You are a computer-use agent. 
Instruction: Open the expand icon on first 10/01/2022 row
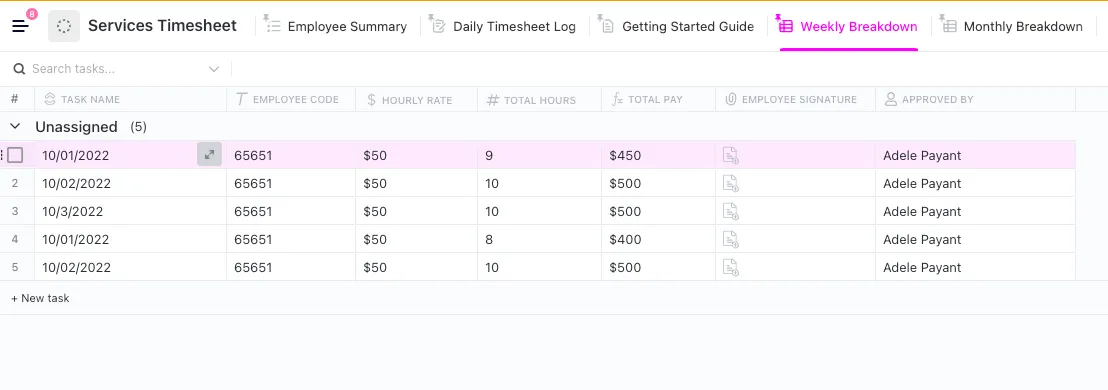click(209, 154)
